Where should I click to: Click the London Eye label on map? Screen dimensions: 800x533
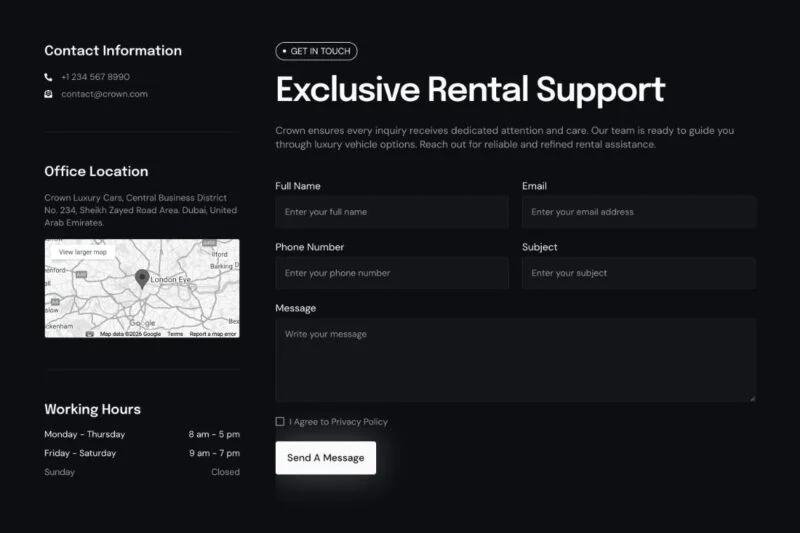click(x=170, y=280)
